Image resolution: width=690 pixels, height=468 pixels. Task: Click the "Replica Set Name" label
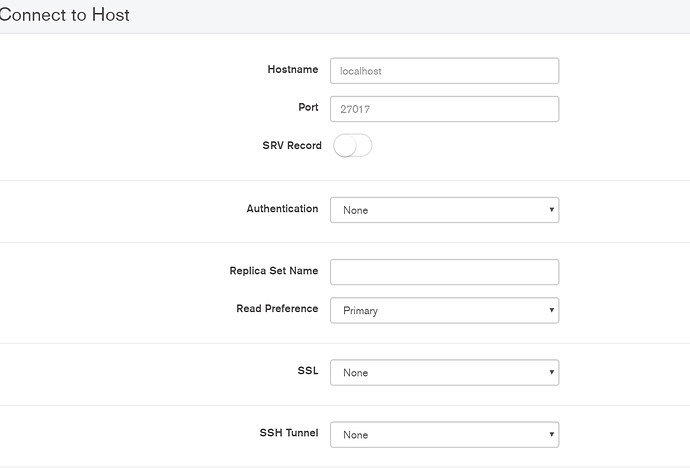point(273,271)
